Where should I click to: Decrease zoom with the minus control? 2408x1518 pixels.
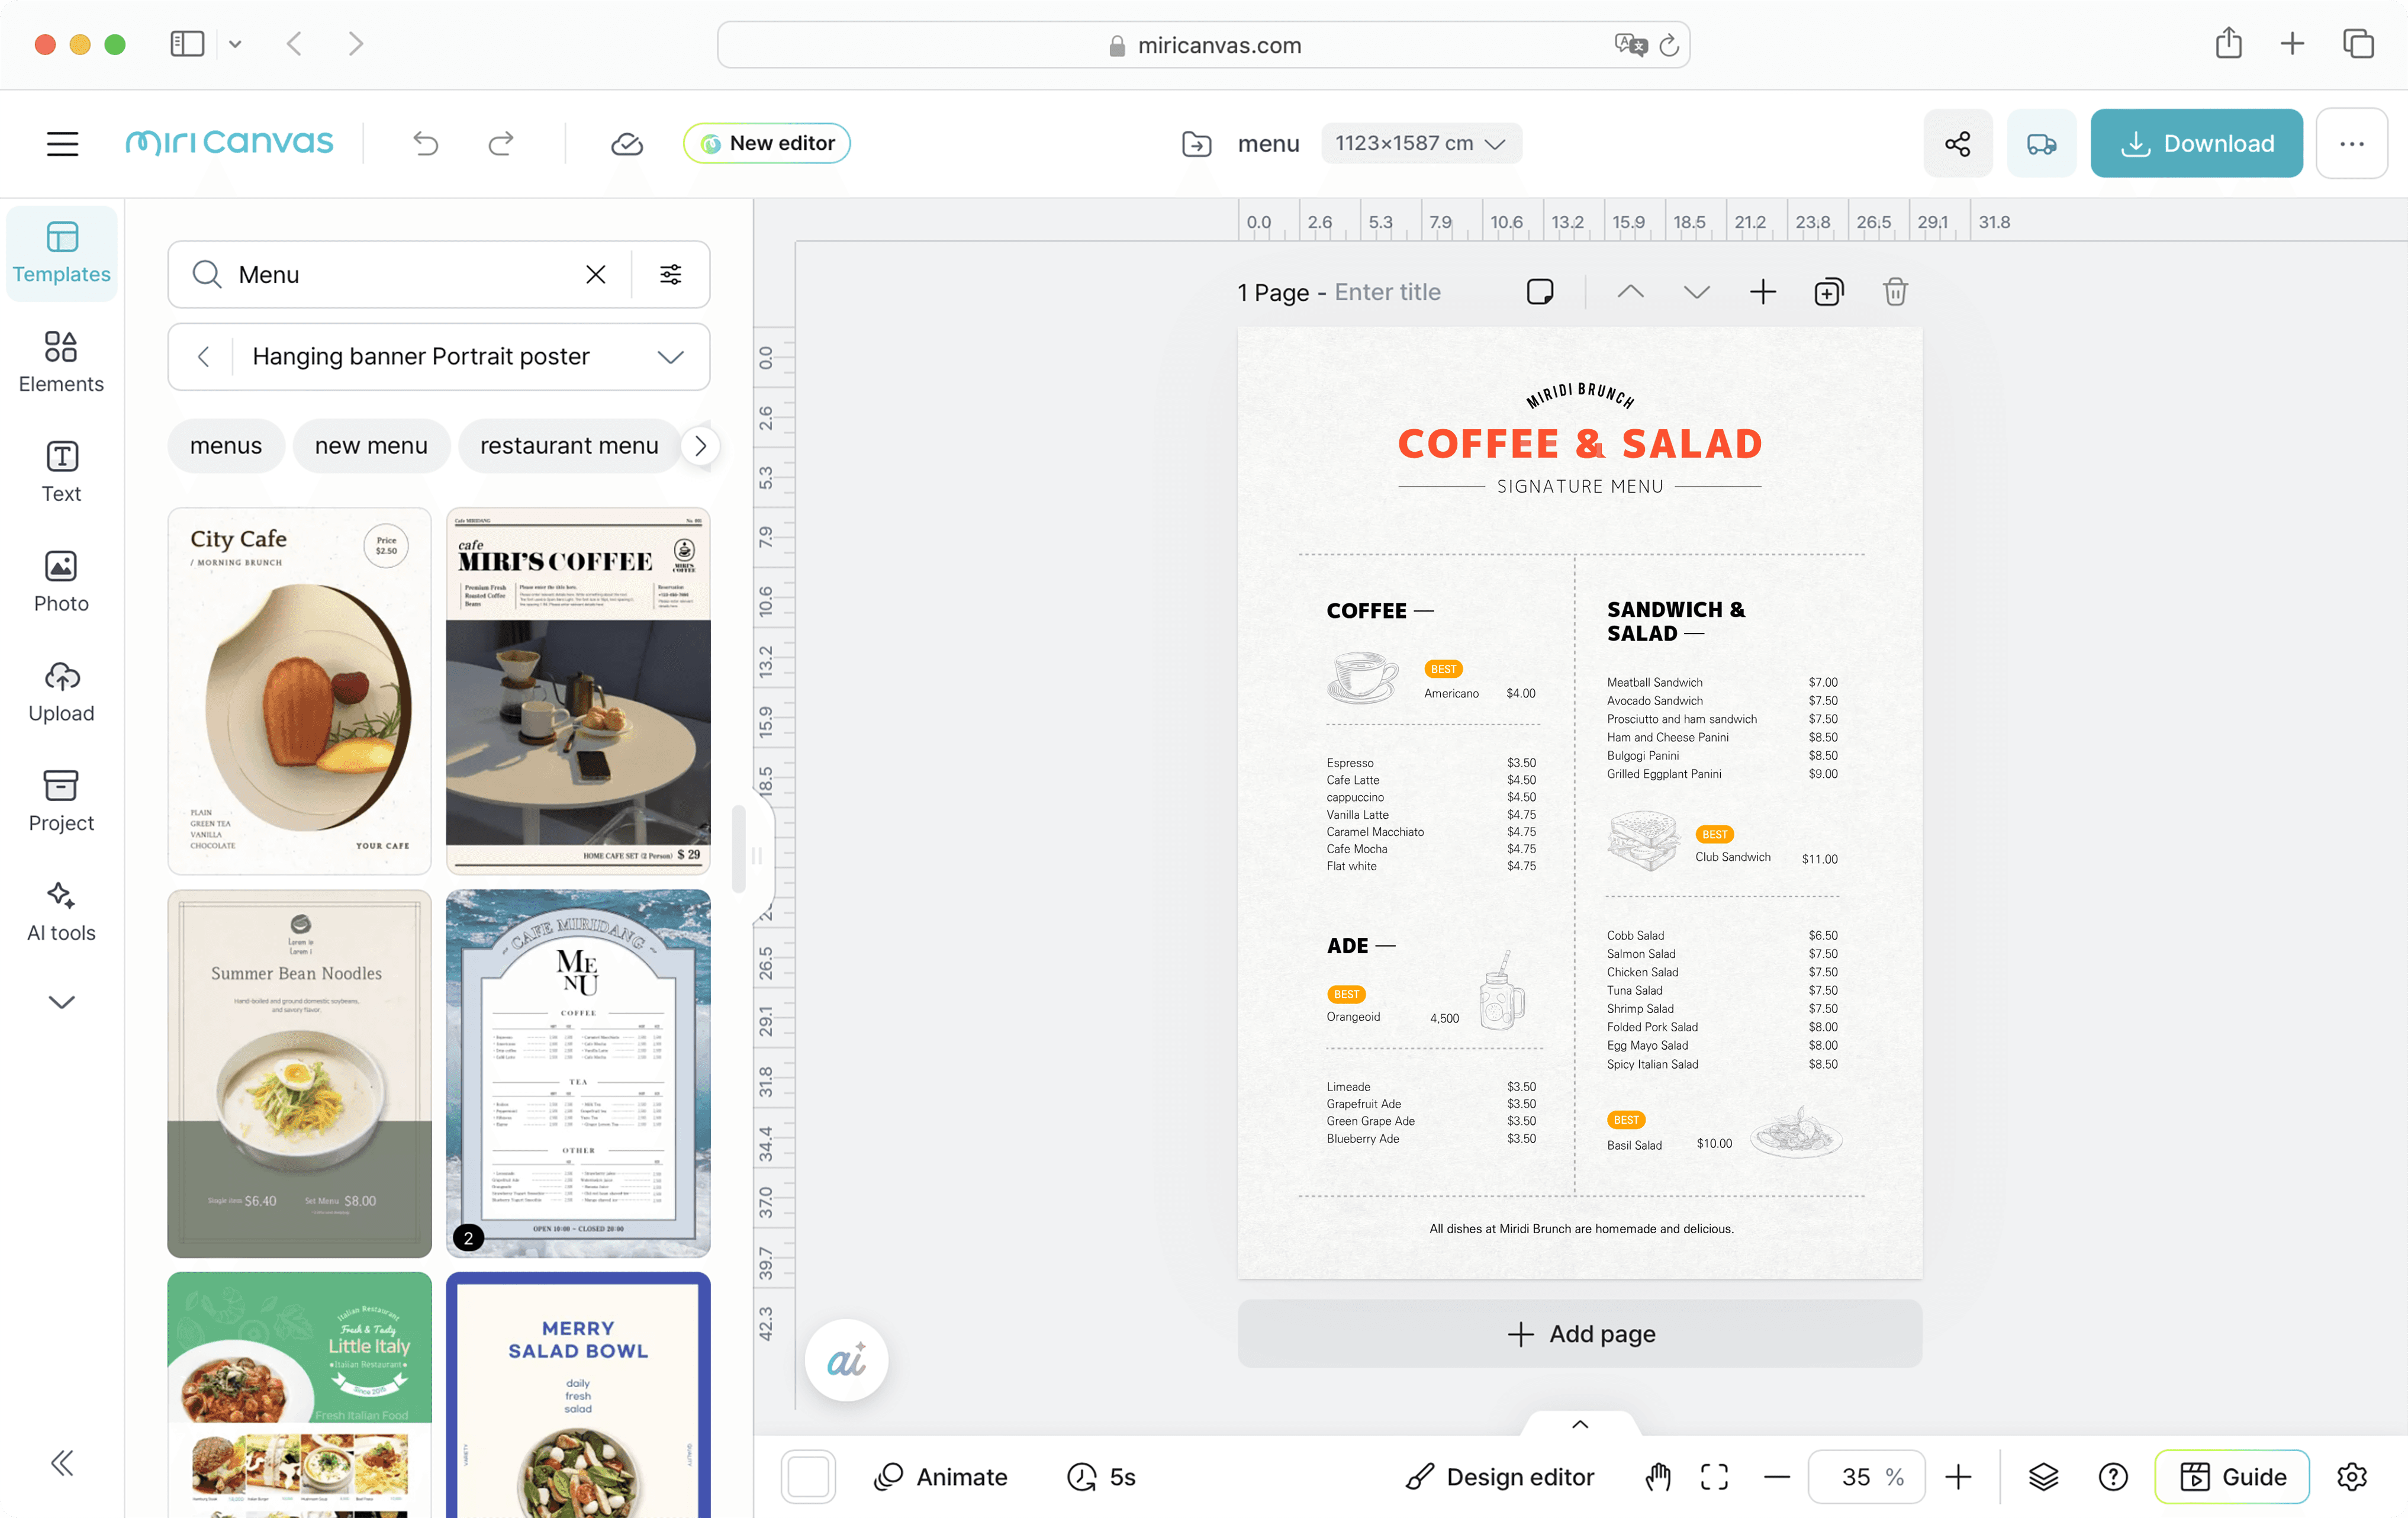point(1777,1476)
